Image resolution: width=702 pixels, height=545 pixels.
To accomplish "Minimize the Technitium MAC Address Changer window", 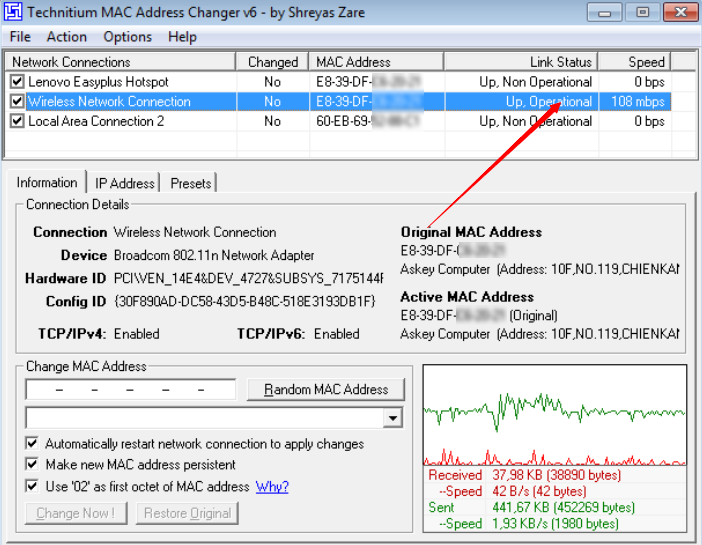I will tap(604, 12).
